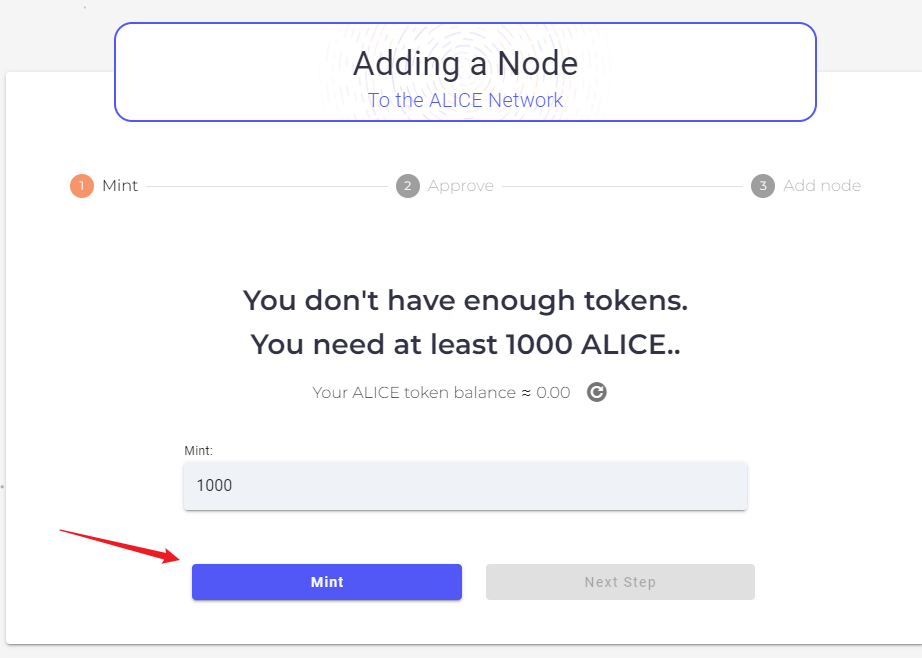Image resolution: width=922 pixels, height=658 pixels.
Task: Click the 'Adding a Node' title
Action: coord(465,64)
